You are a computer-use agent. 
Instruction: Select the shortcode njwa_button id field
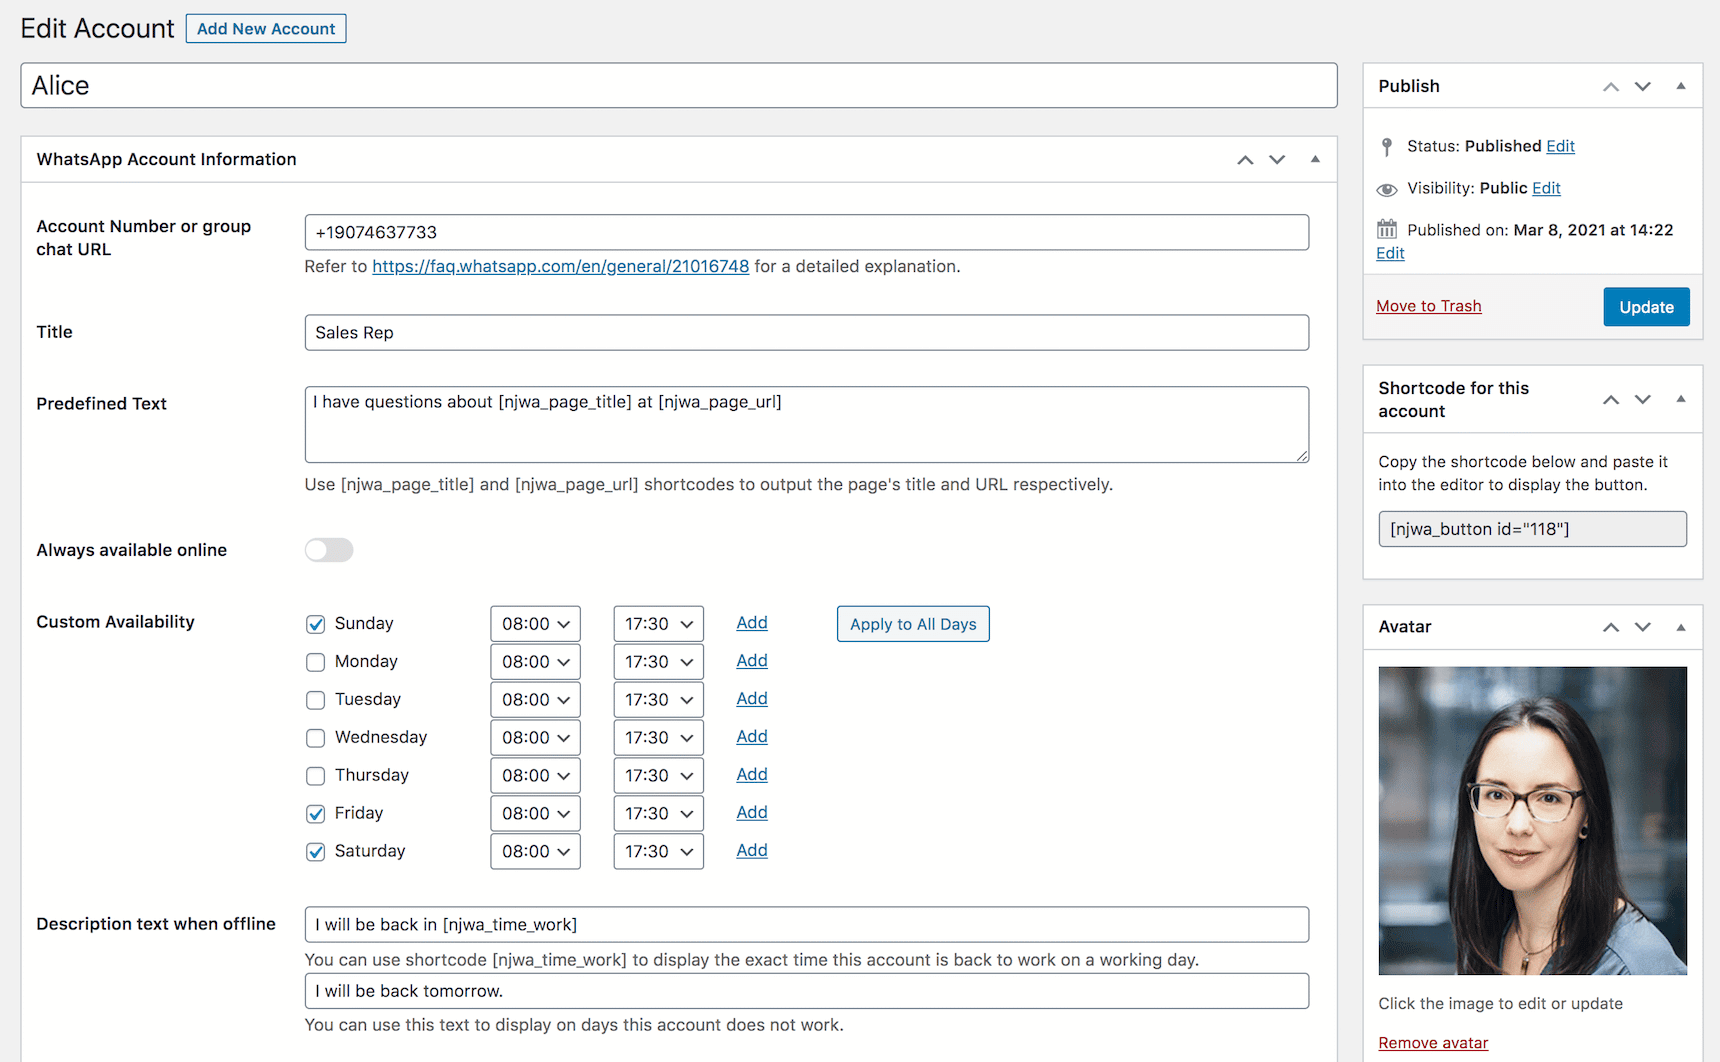(x=1532, y=529)
